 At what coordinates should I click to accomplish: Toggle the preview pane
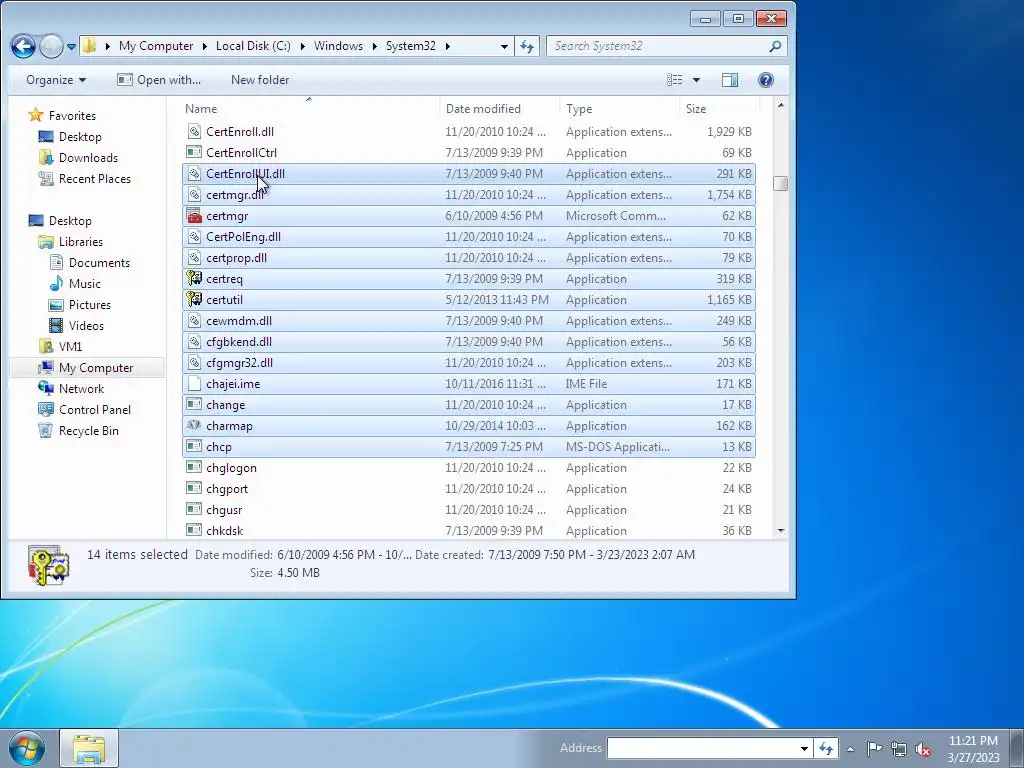730,80
